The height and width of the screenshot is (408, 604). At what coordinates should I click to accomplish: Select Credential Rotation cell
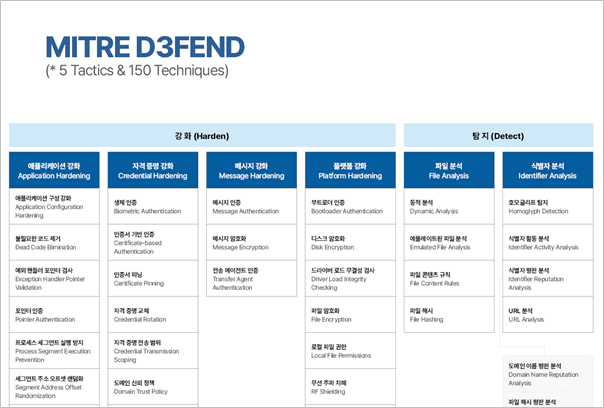coord(153,315)
